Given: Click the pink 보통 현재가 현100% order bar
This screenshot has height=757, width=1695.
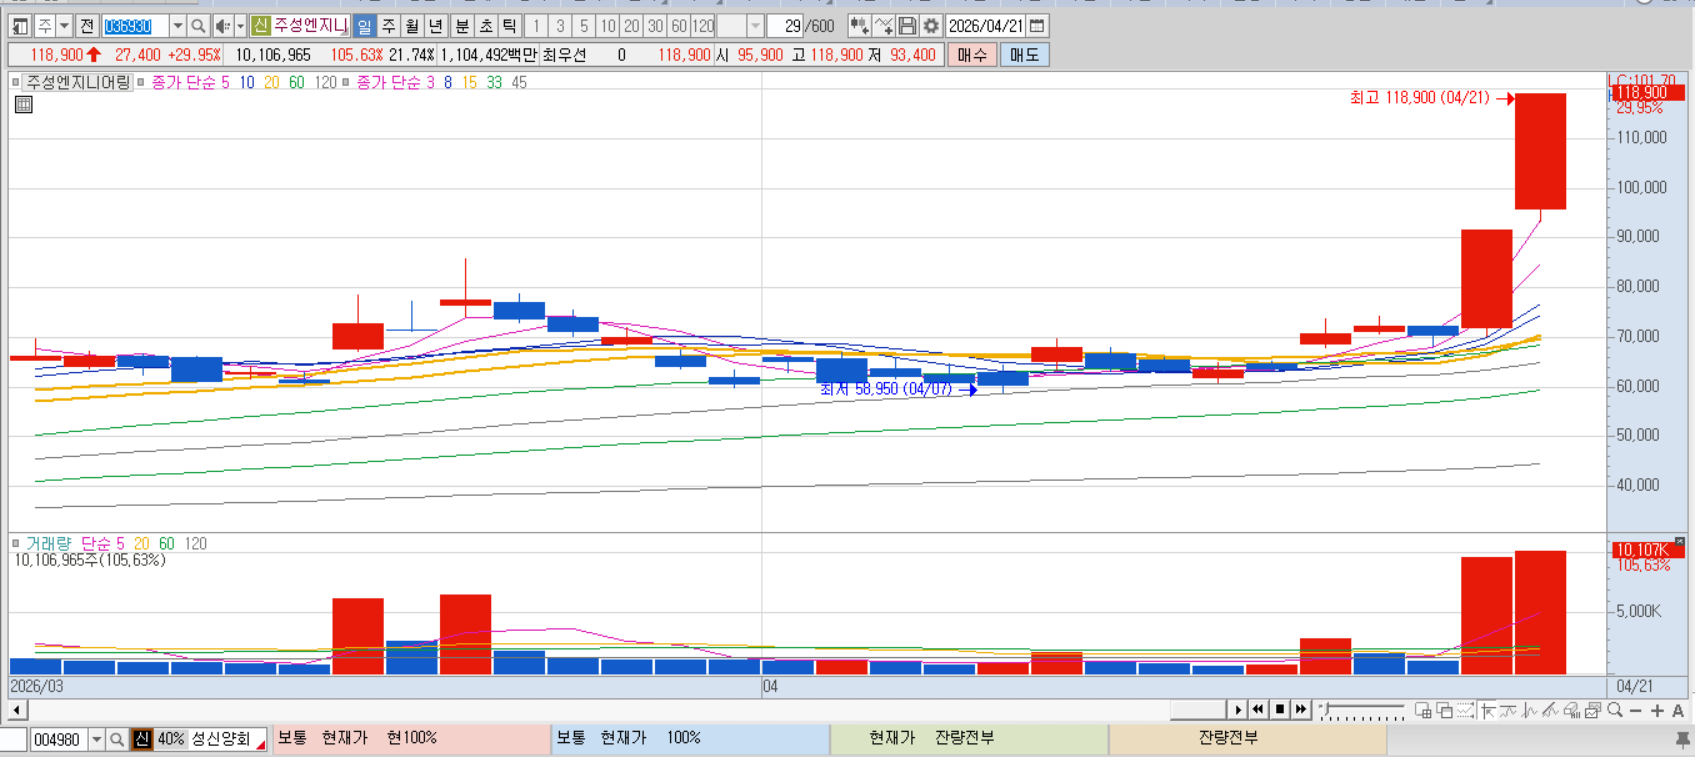Looking at the screenshot, I should pyautogui.click(x=410, y=738).
